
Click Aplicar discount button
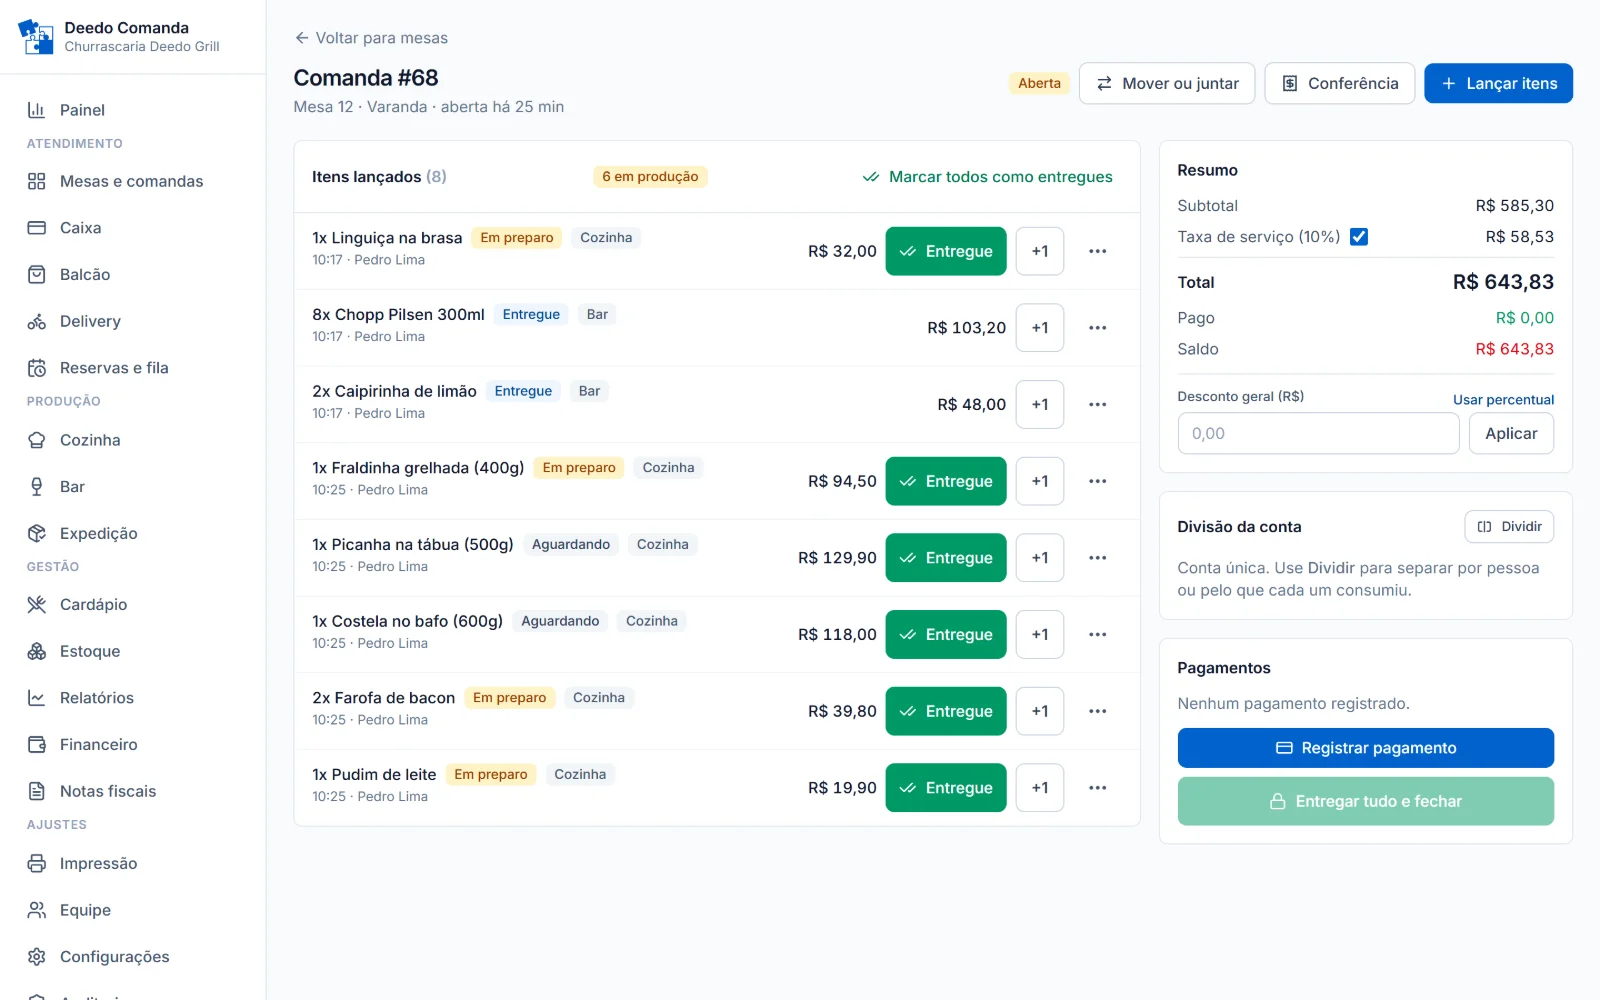click(1511, 434)
